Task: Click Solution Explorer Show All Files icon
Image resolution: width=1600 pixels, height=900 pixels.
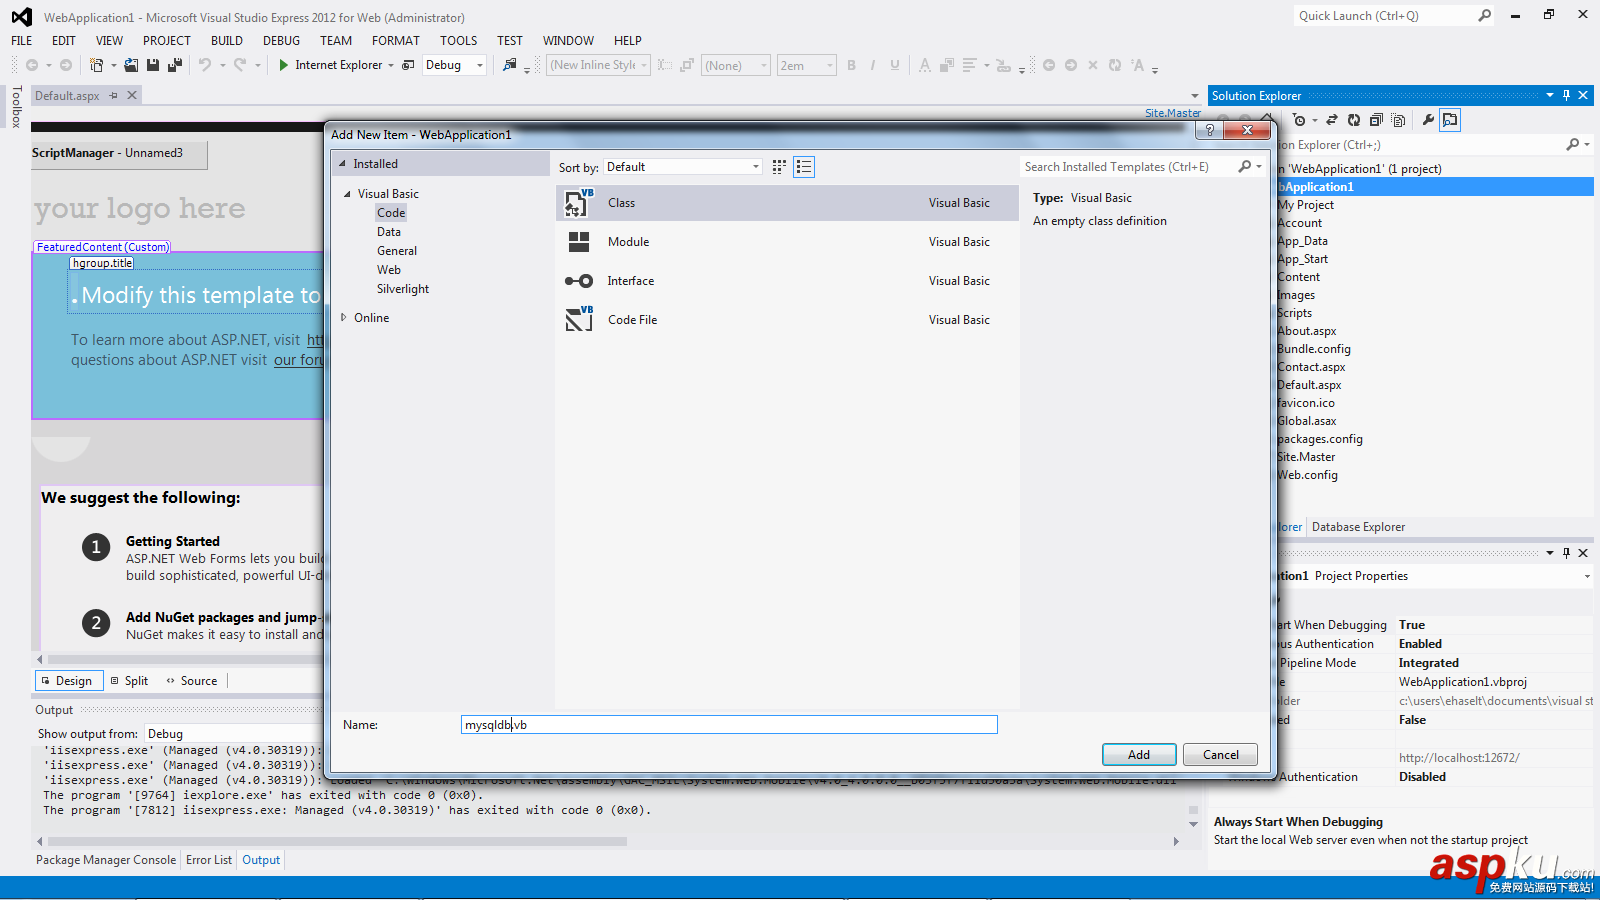Action: [x=1398, y=120]
